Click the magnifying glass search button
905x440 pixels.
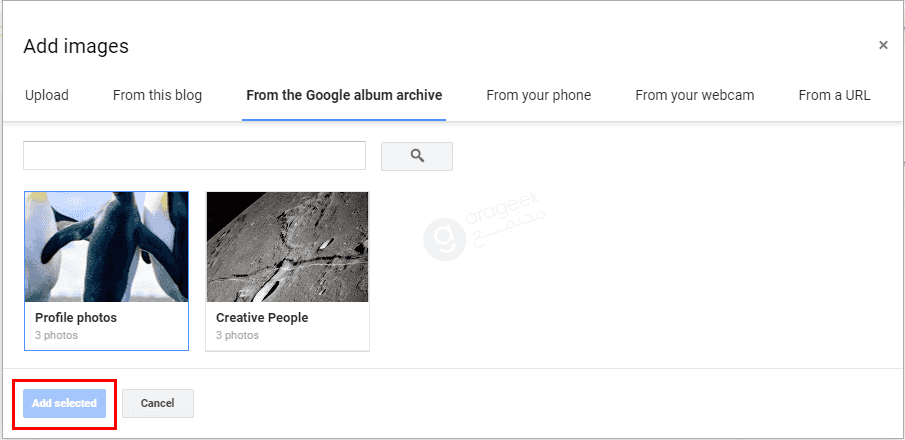tap(417, 156)
